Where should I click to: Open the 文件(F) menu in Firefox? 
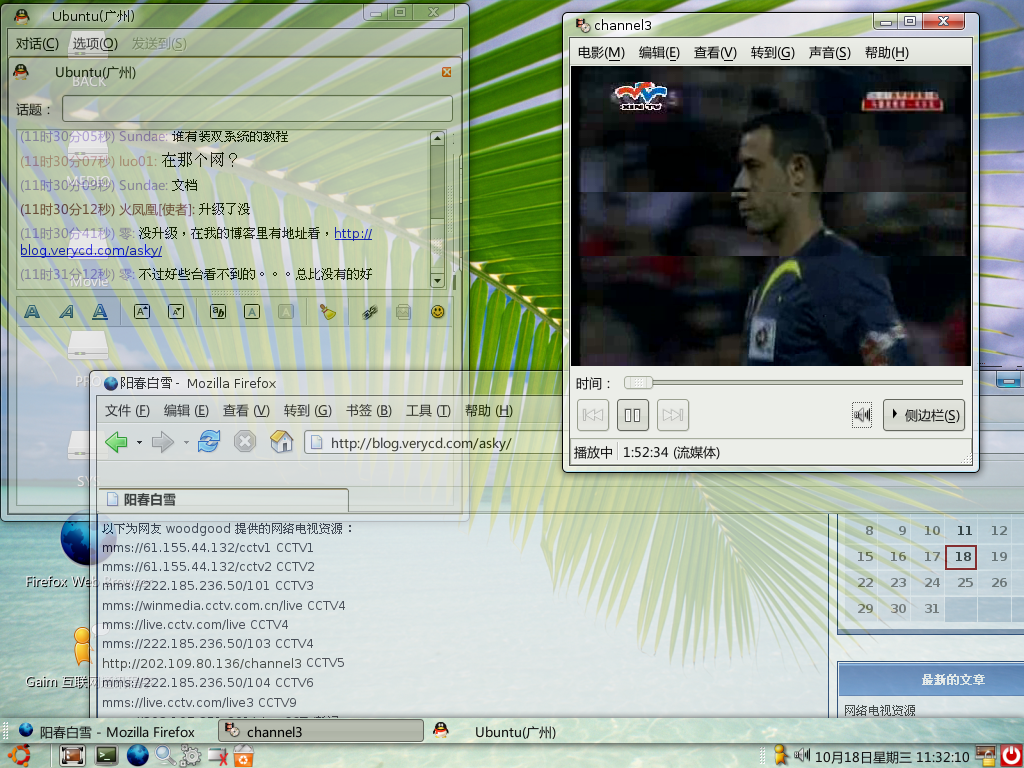127,411
